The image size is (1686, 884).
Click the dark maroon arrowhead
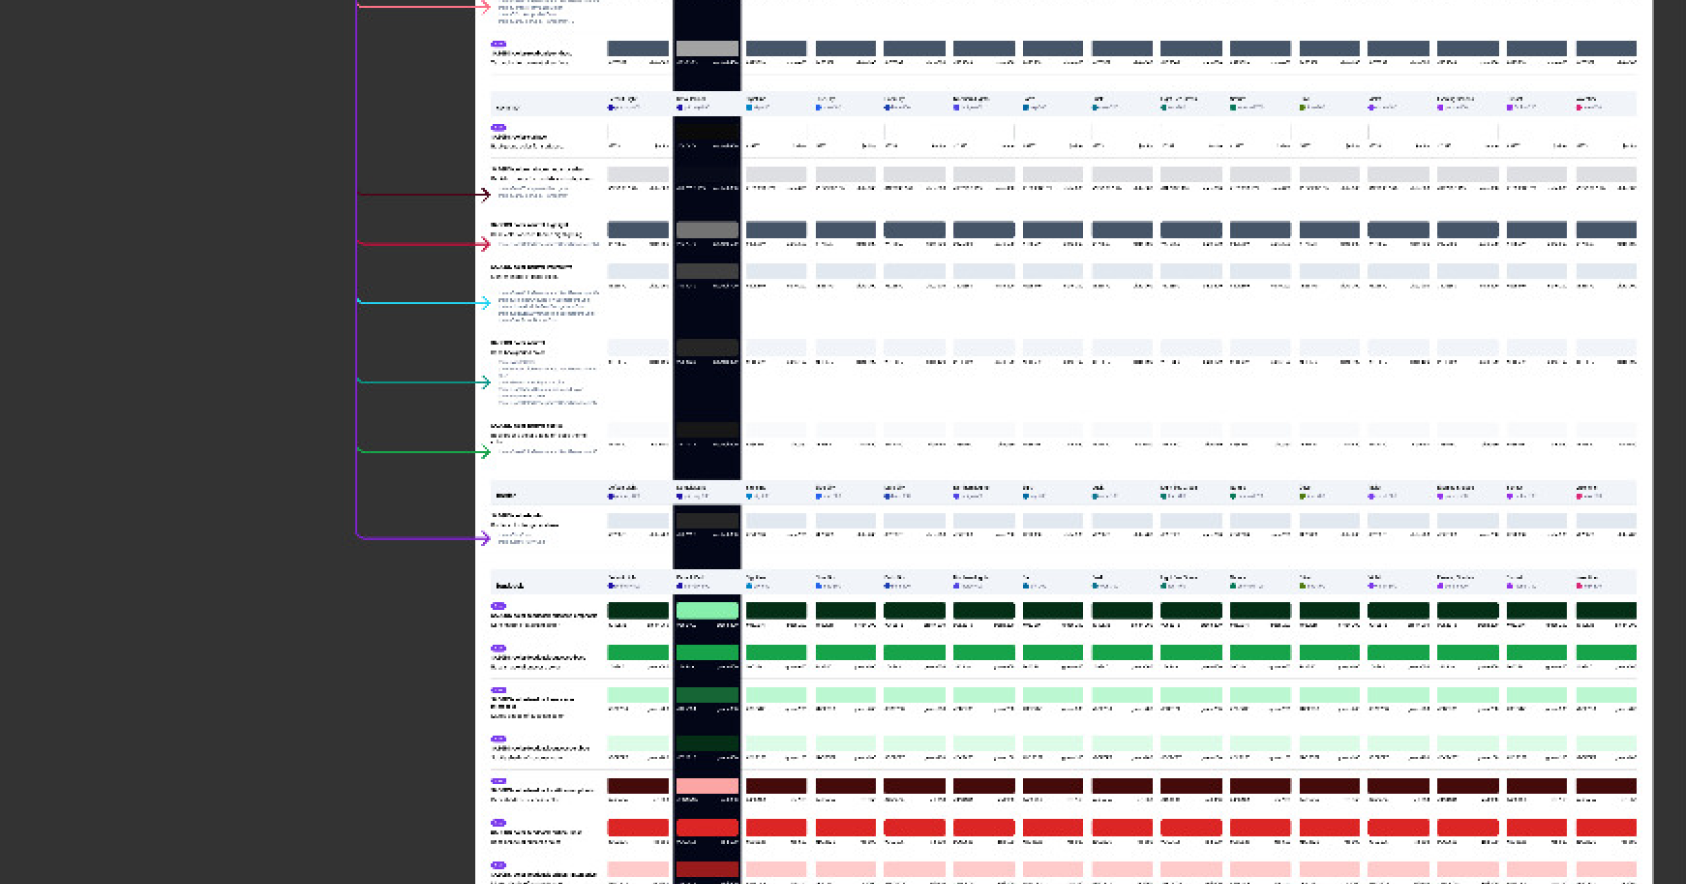point(485,194)
